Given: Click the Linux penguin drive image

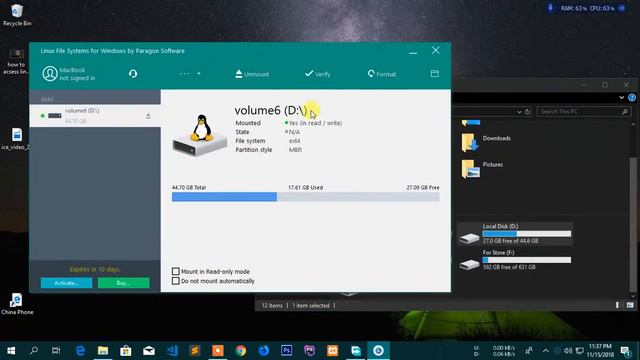Looking at the screenshot, I should [200, 135].
